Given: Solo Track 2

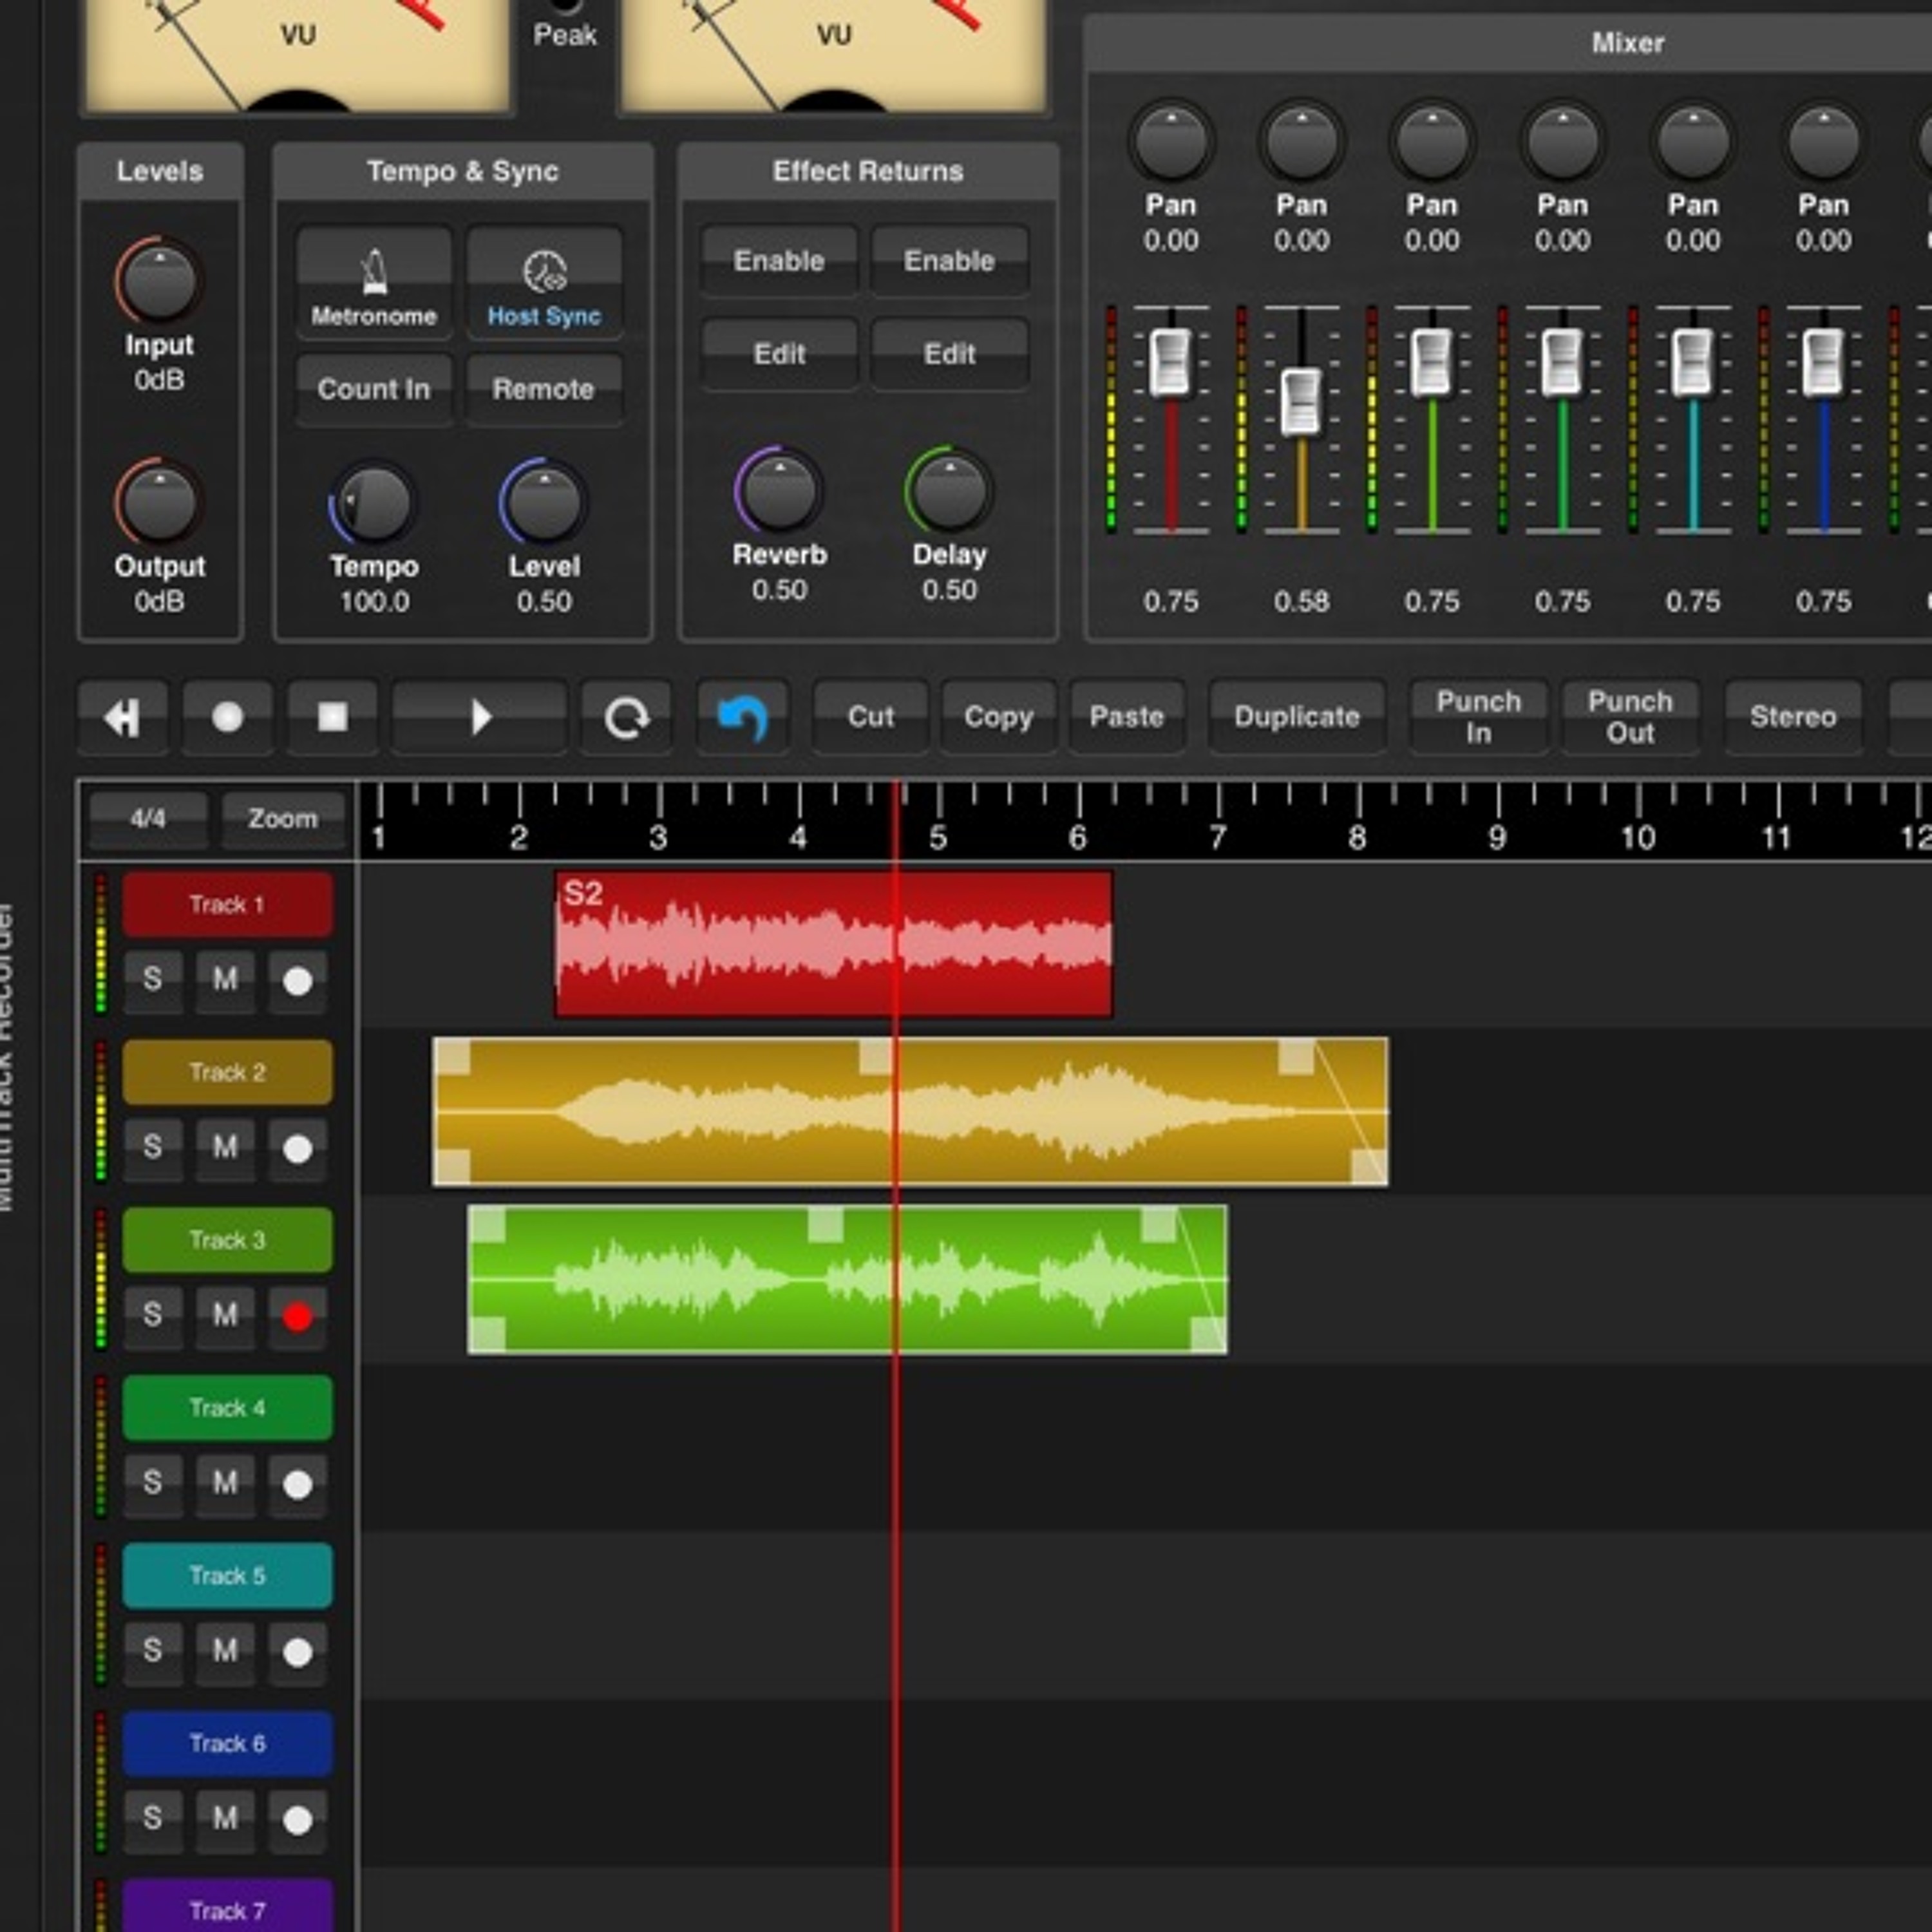Looking at the screenshot, I should (152, 1148).
